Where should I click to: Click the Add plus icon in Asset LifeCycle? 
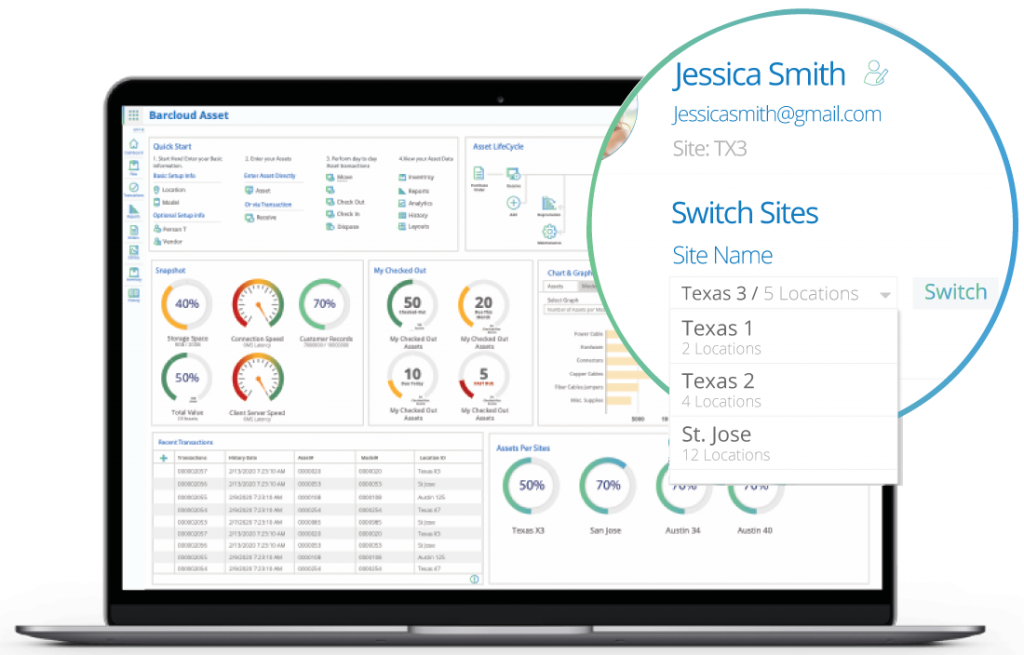point(513,203)
